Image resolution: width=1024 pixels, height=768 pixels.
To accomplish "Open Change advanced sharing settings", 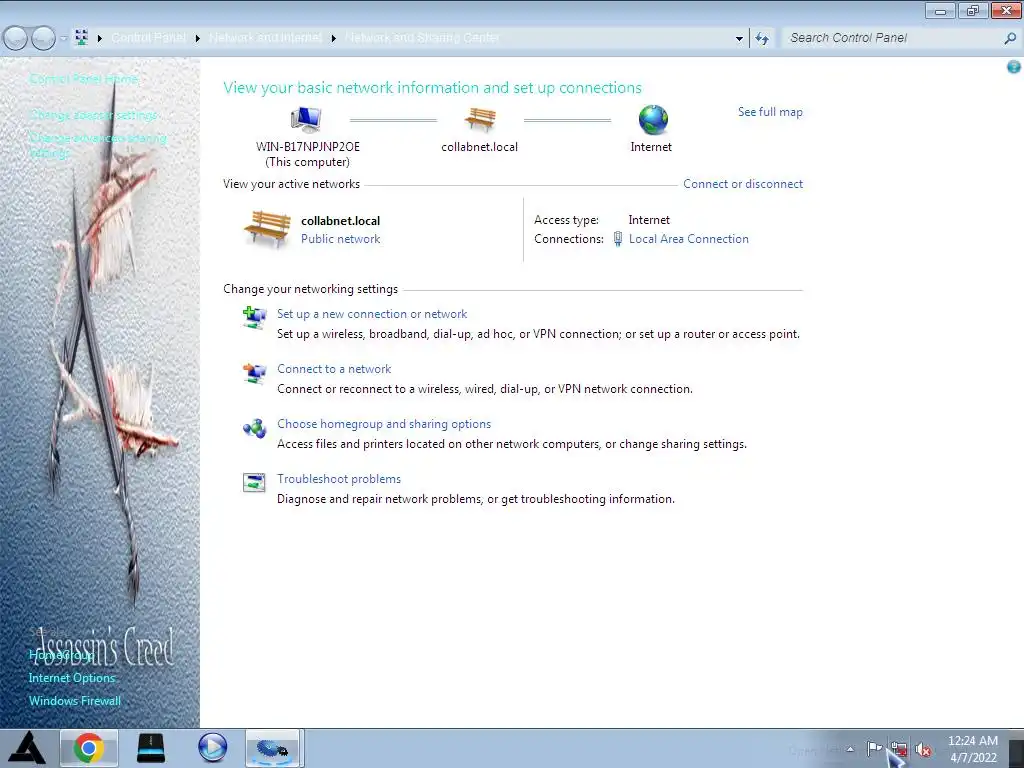I will (98, 146).
